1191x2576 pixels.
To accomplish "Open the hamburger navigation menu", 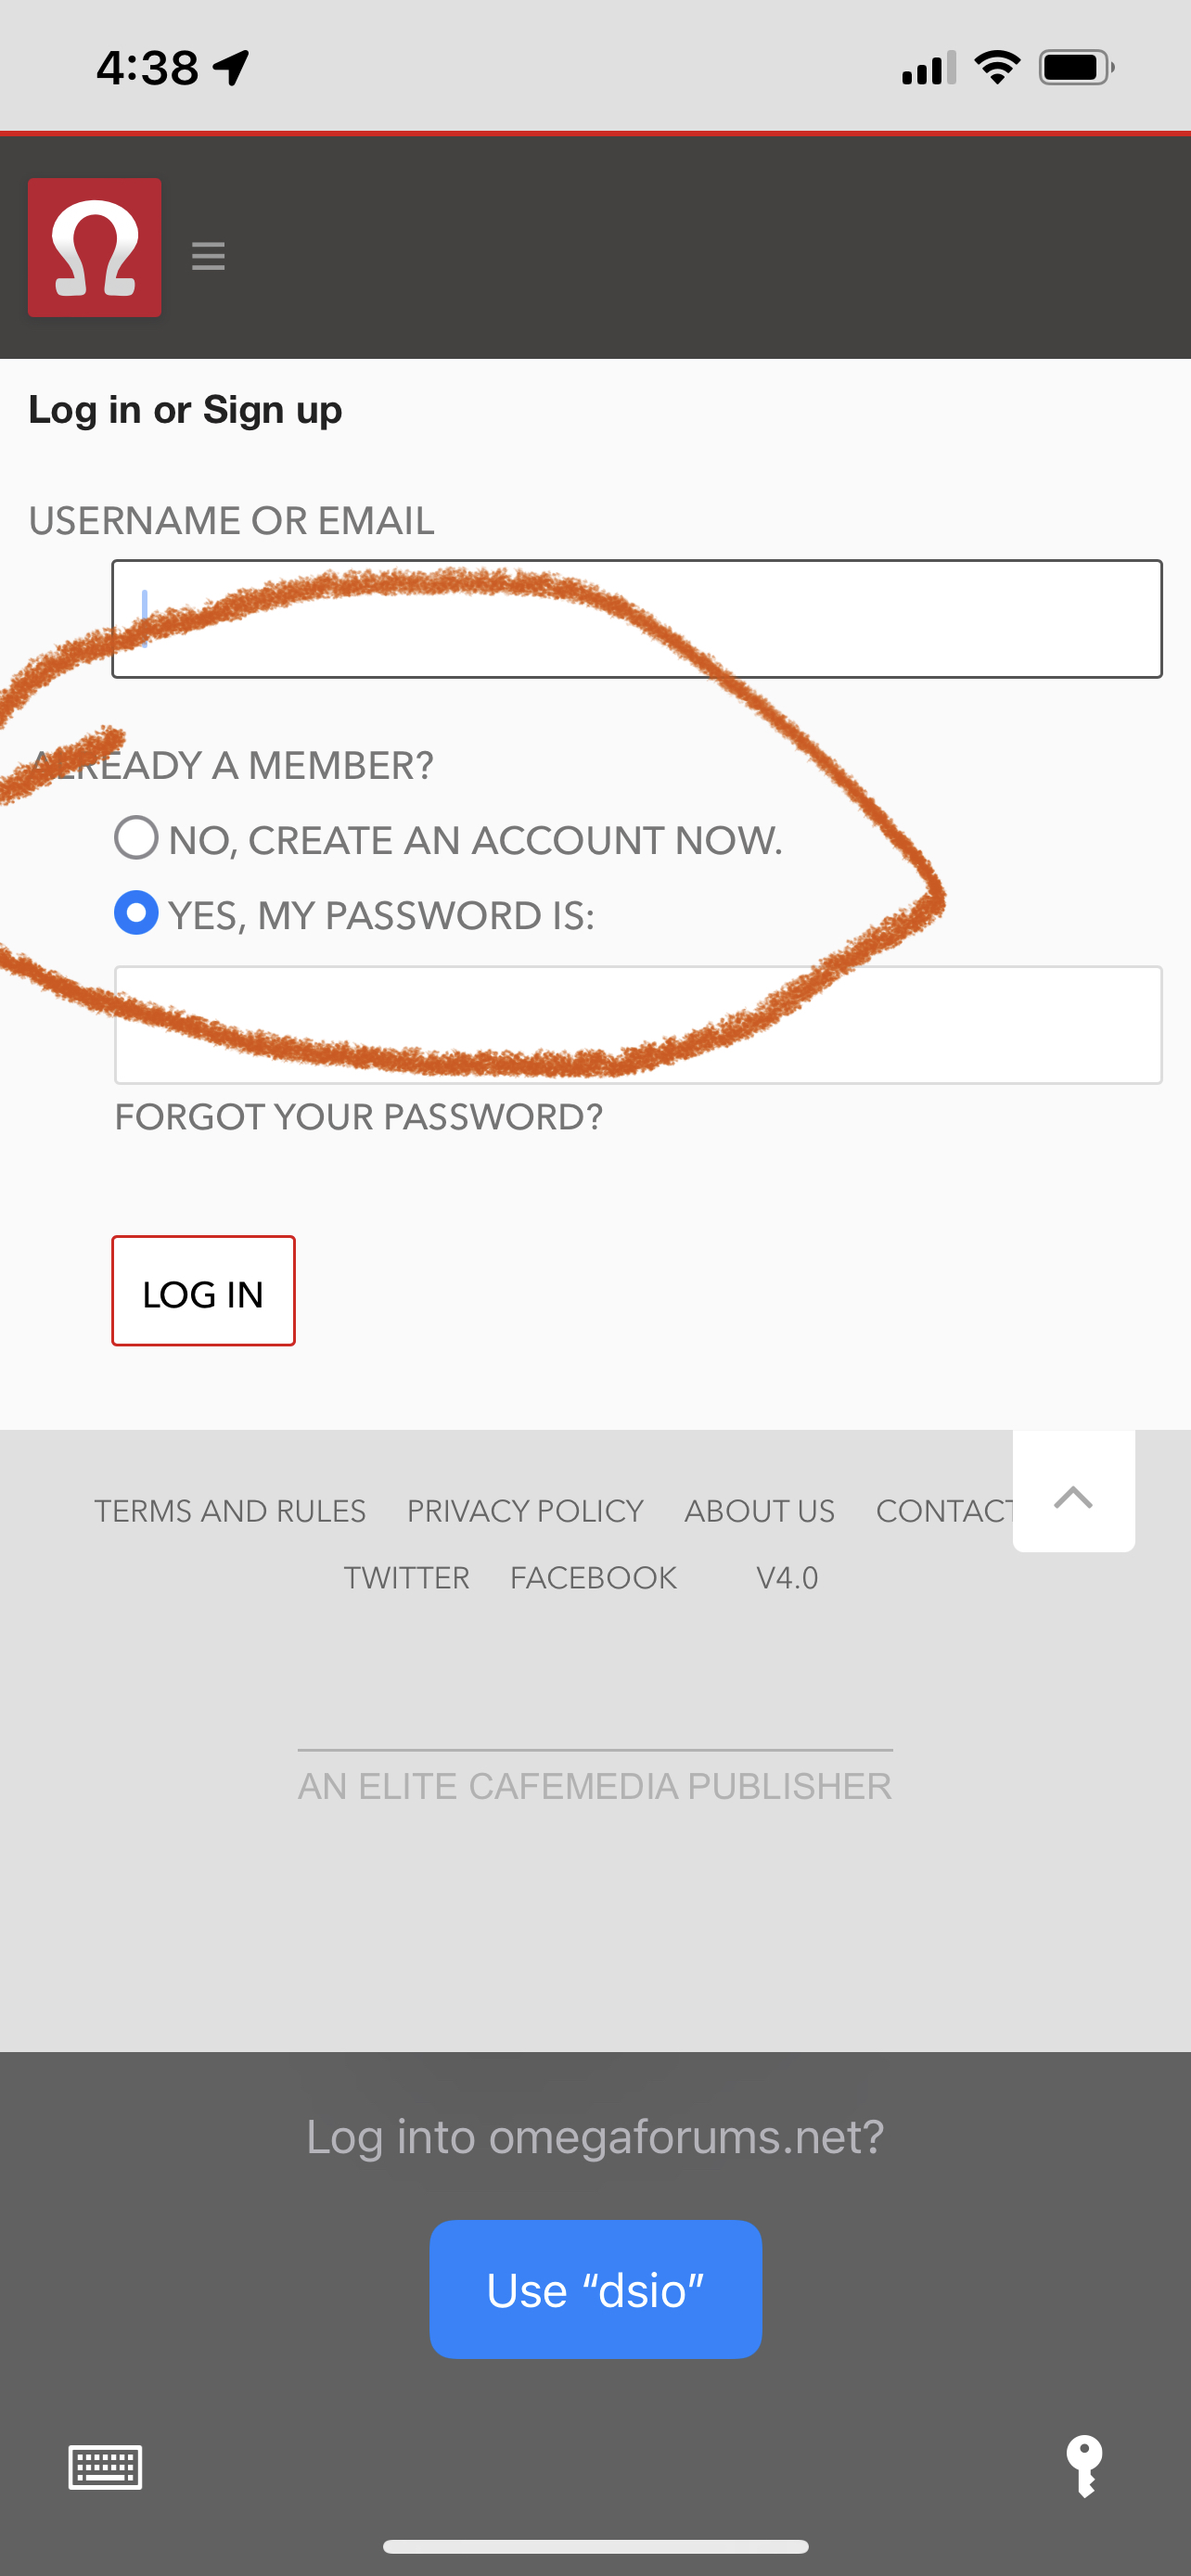I will (208, 256).
